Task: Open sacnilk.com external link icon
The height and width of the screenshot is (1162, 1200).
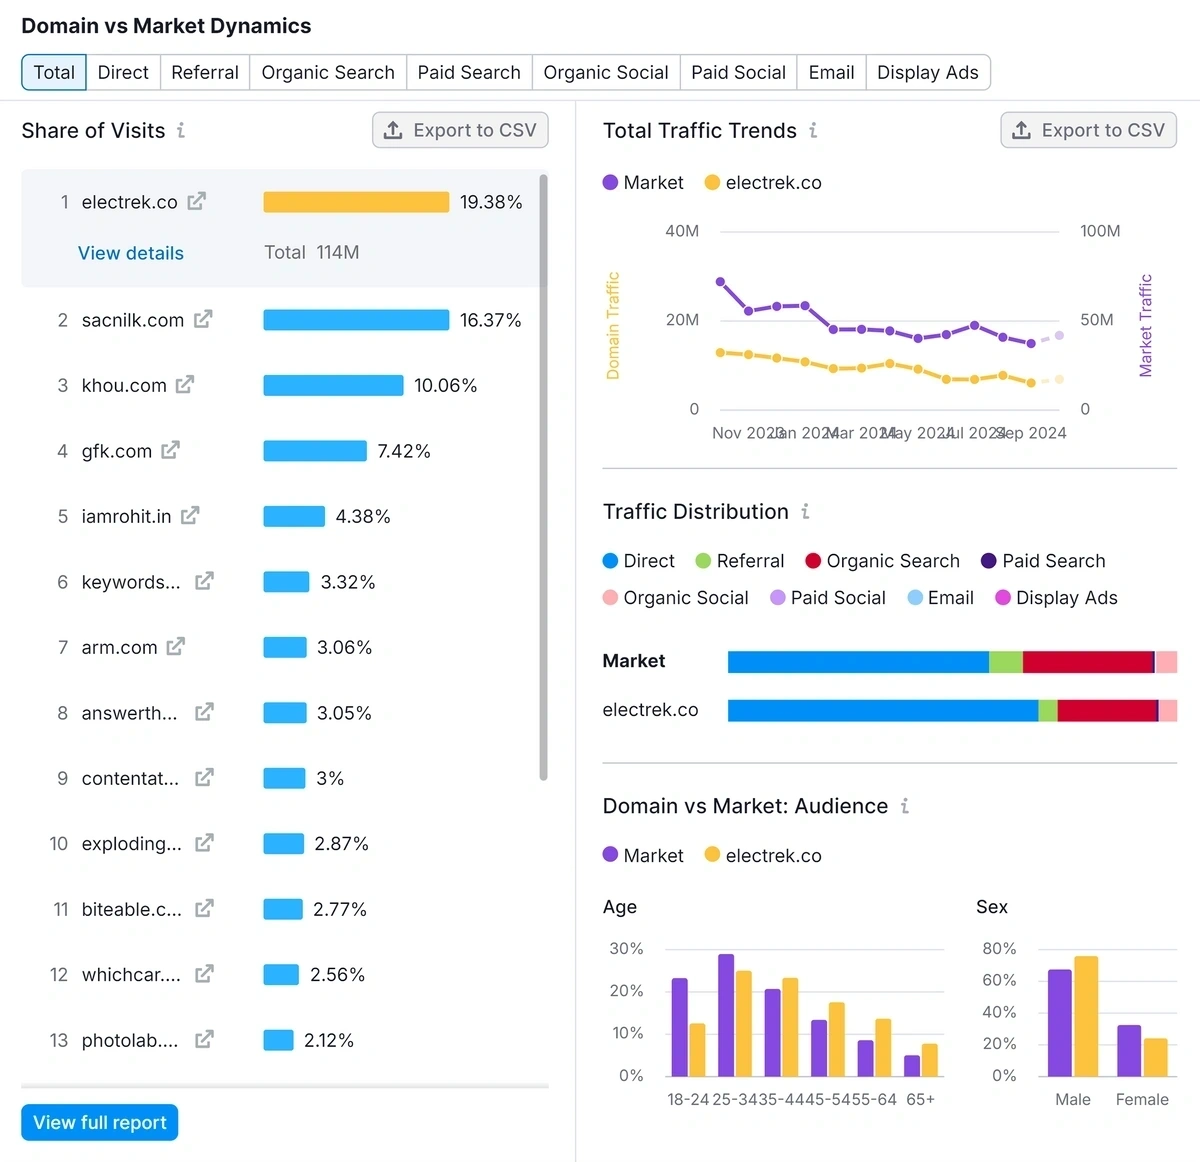Action: tap(203, 320)
